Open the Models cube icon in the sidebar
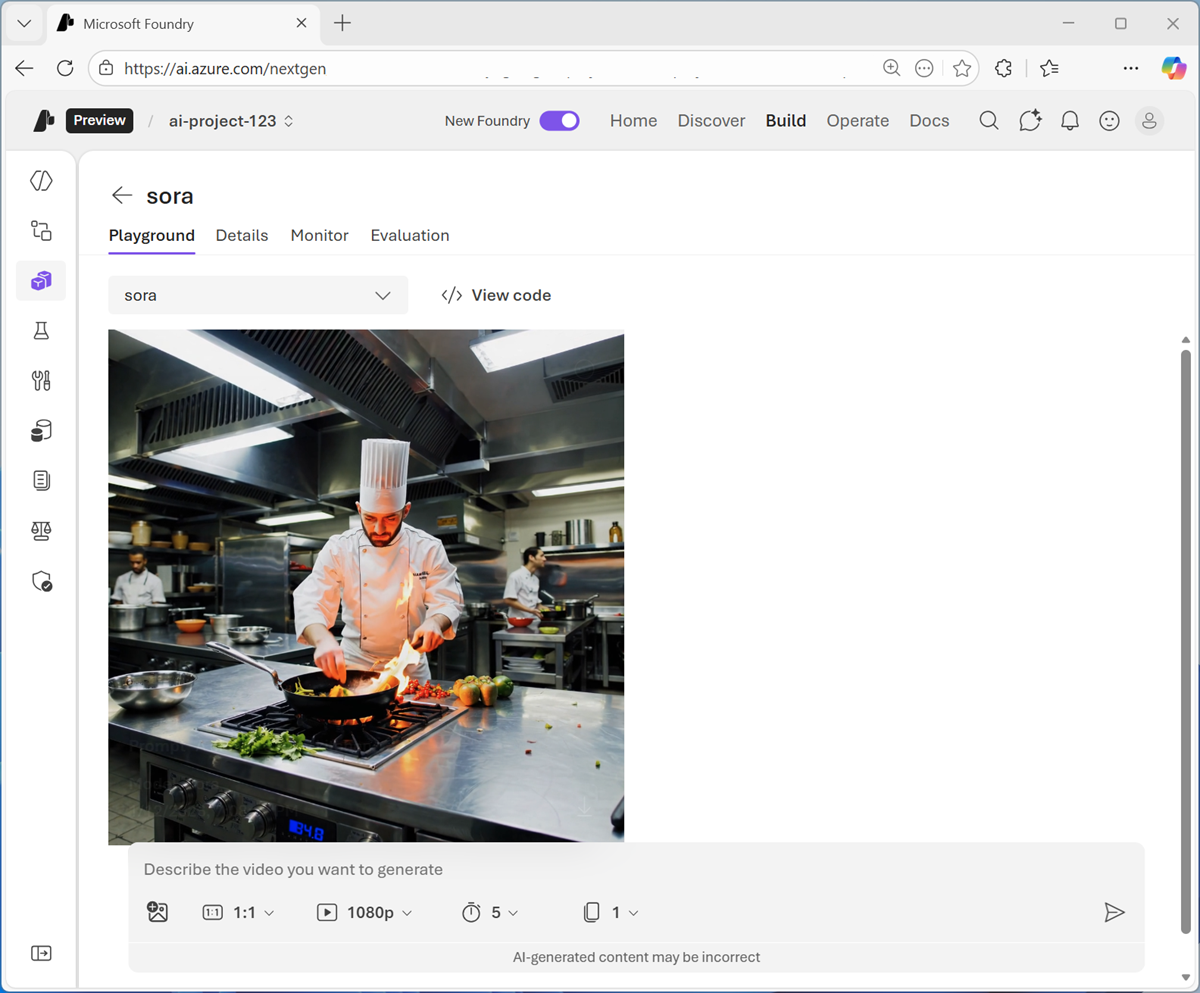Image resolution: width=1200 pixels, height=993 pixels. coord(41,281)
